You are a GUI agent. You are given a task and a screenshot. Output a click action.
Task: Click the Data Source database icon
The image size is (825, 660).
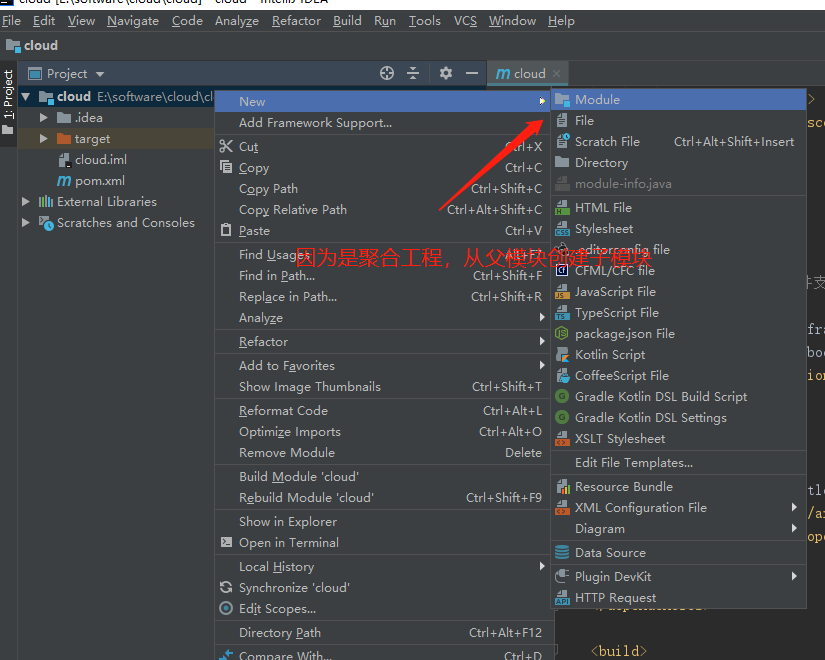(x=562, y=553)
